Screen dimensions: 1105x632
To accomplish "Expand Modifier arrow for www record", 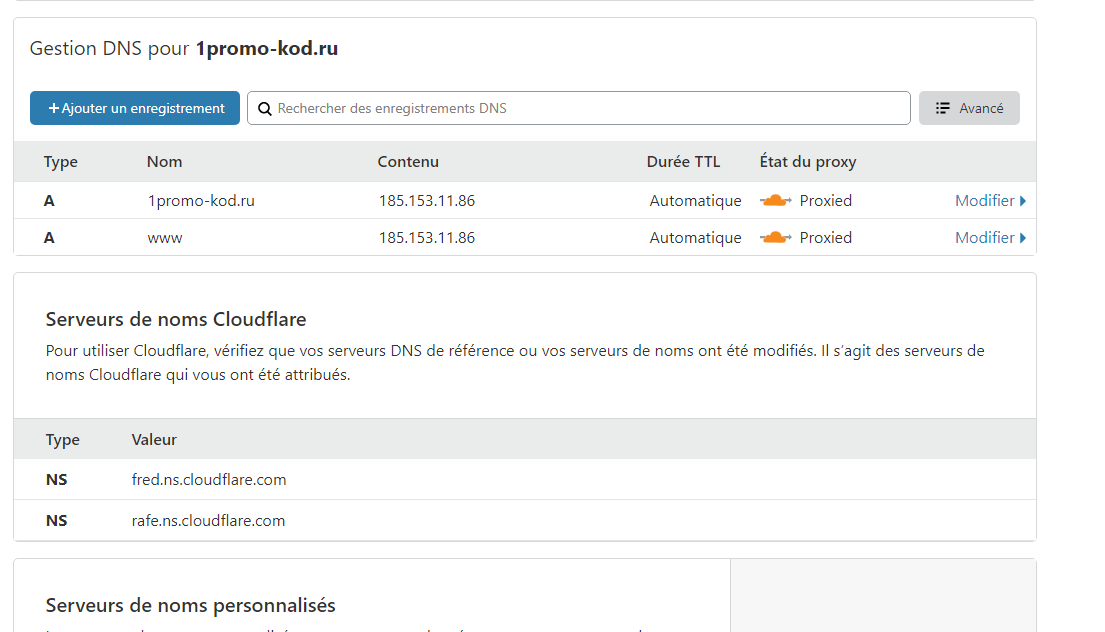I will click(x=1022, y=238).
